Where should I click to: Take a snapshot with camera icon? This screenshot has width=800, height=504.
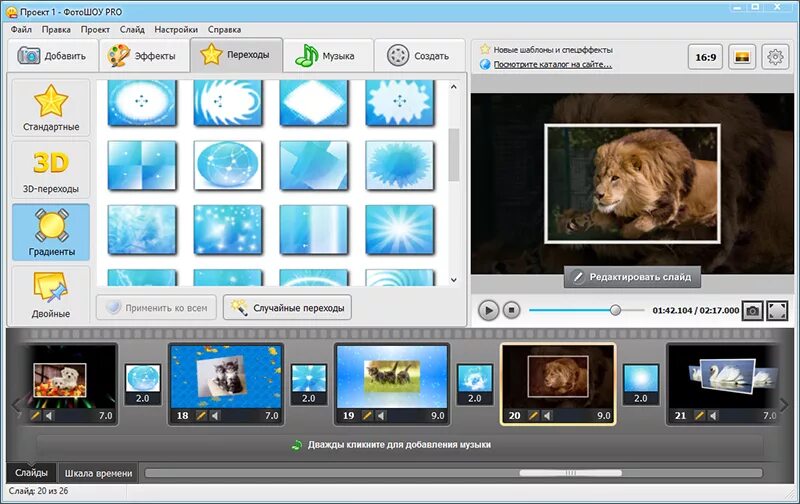pos(753,311)
